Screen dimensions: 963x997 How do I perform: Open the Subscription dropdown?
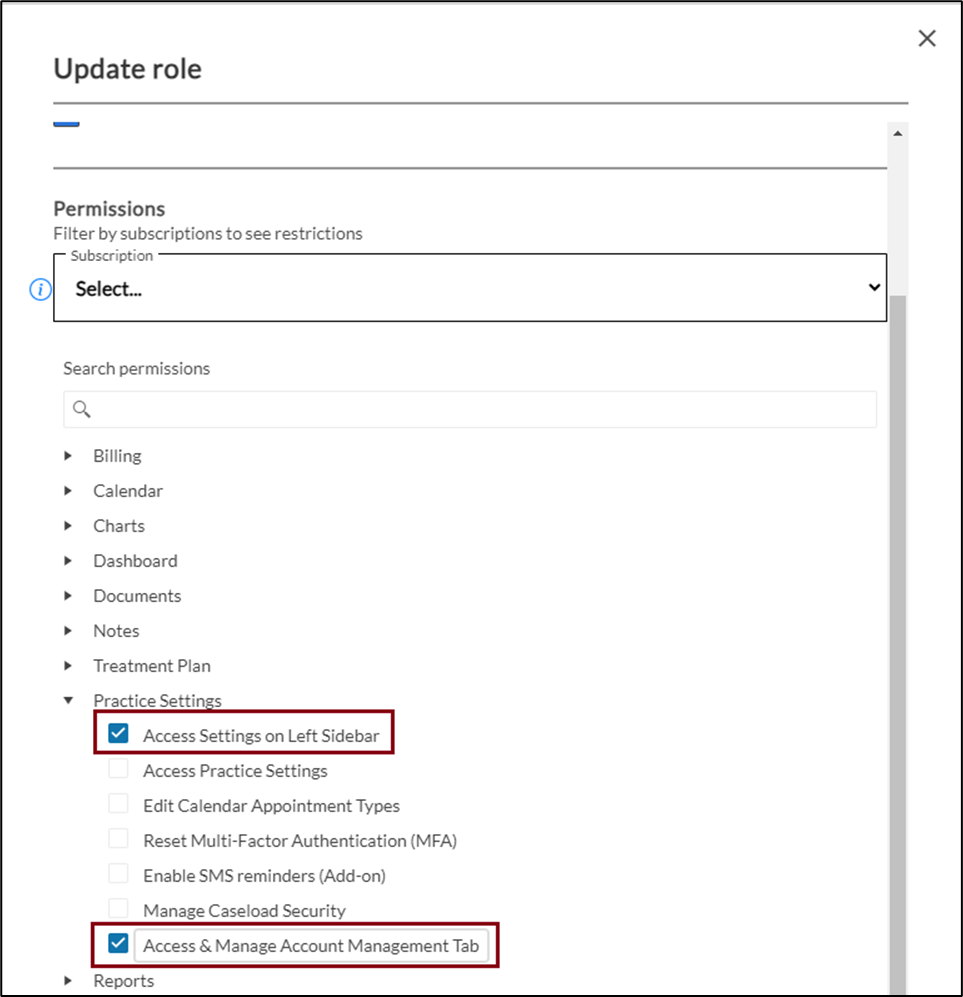click(x=470, y=288)
